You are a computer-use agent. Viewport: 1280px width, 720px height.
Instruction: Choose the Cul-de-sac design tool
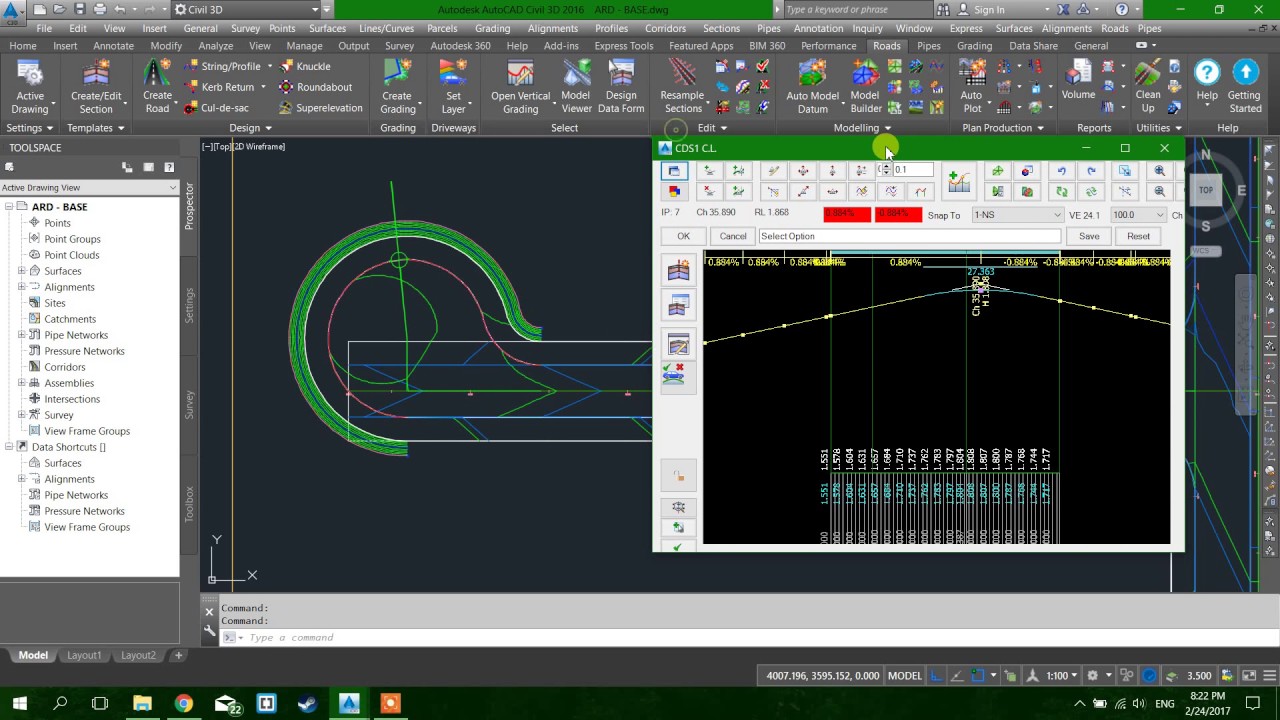point(217,108)
